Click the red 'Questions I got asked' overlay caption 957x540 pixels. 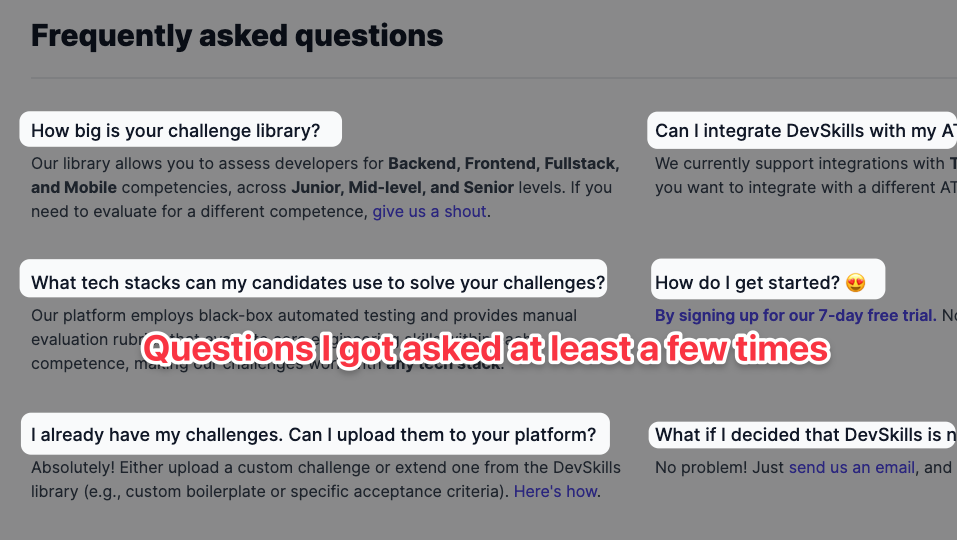(x=486, y=350)
